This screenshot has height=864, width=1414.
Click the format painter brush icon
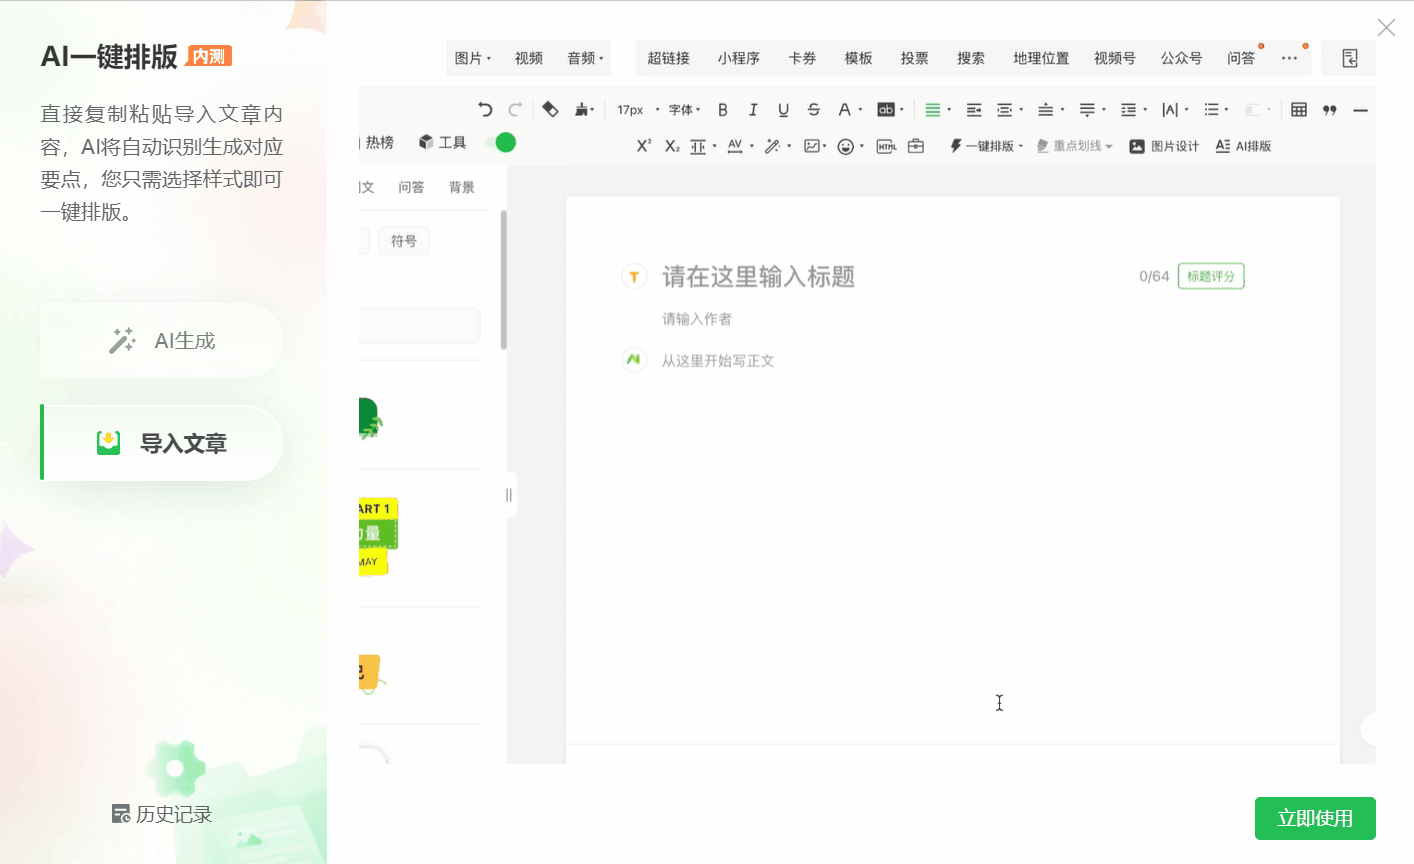pos(582,110)
